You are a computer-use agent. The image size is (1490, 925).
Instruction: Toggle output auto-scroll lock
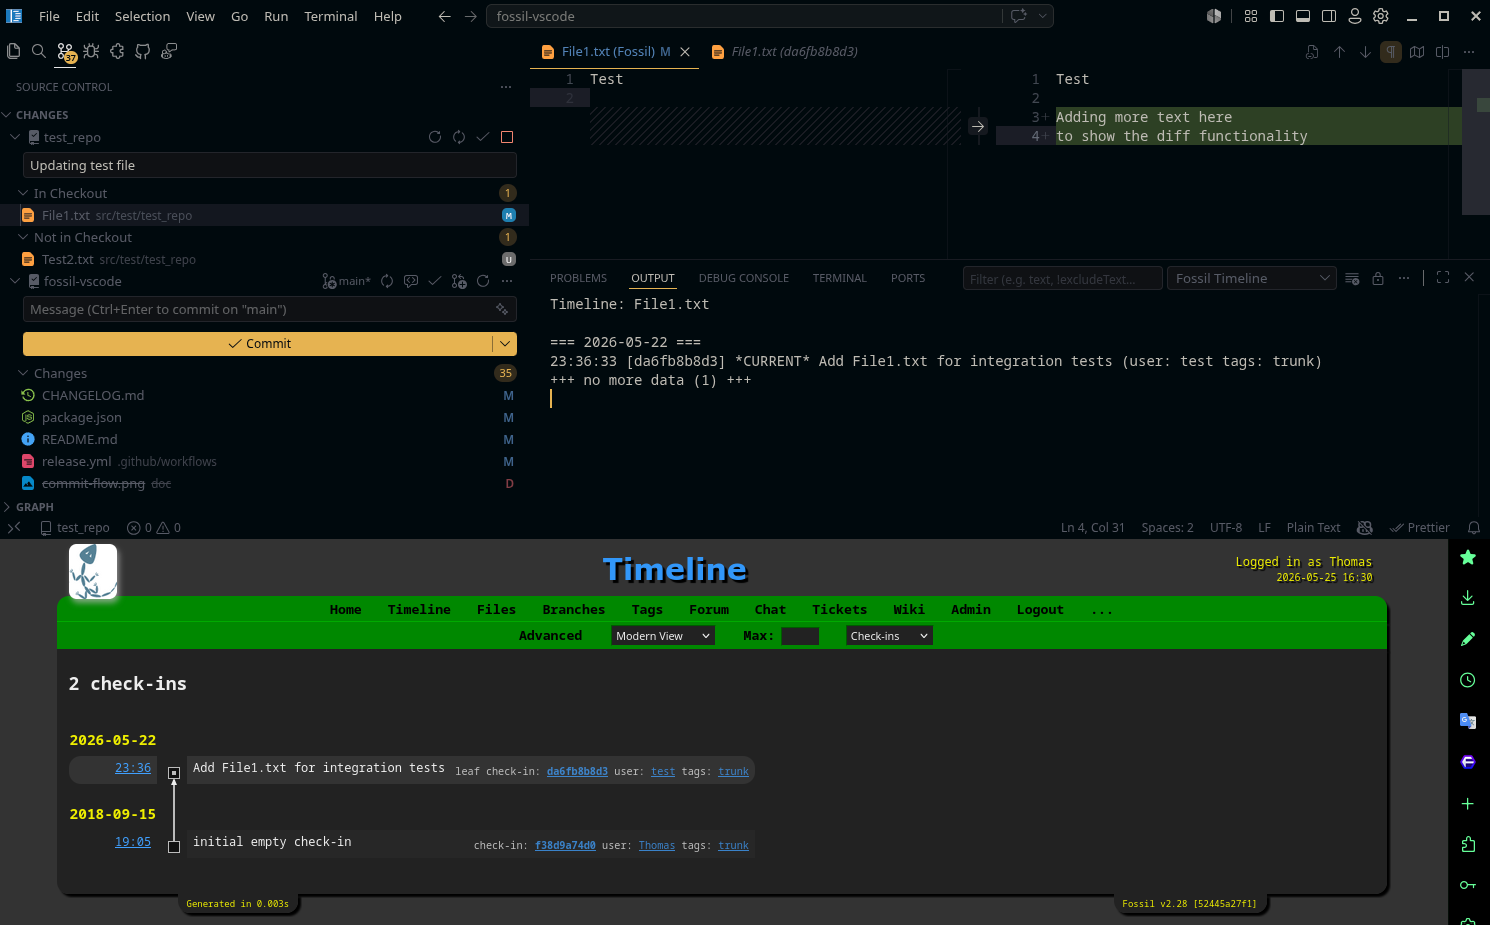[1378, 278]
